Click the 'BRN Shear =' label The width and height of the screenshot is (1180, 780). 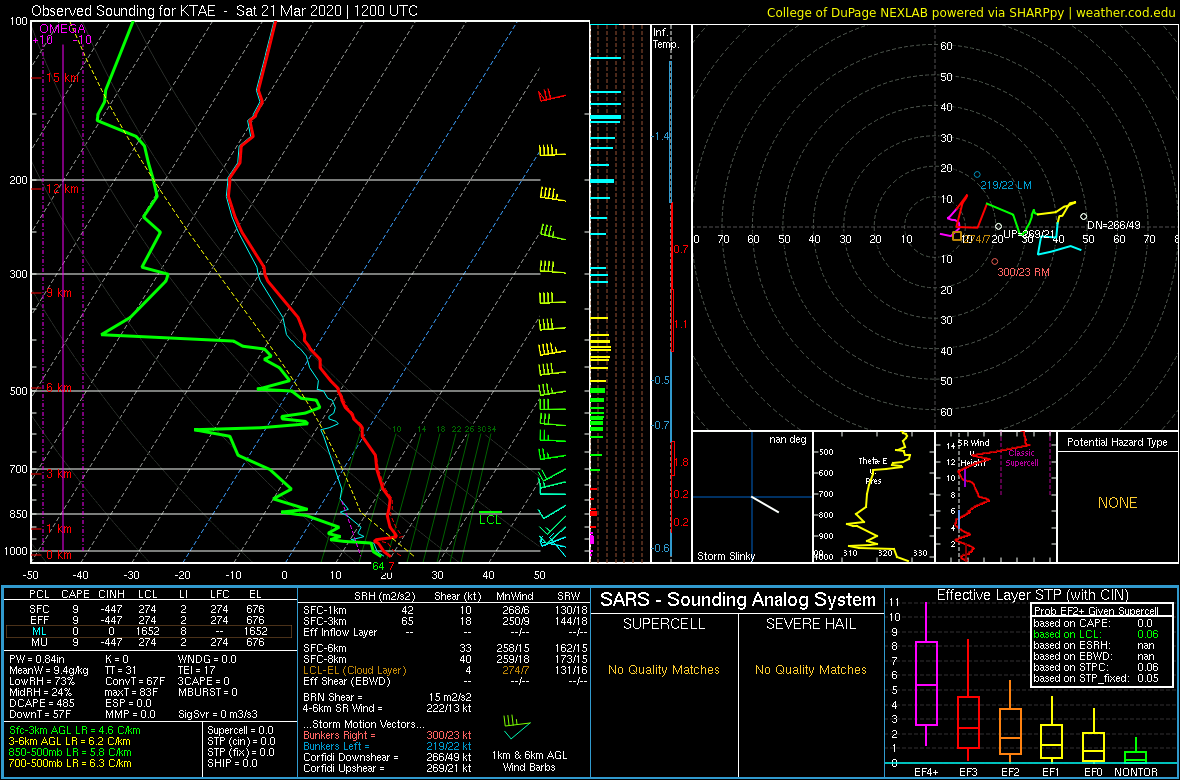pos(333,696)
